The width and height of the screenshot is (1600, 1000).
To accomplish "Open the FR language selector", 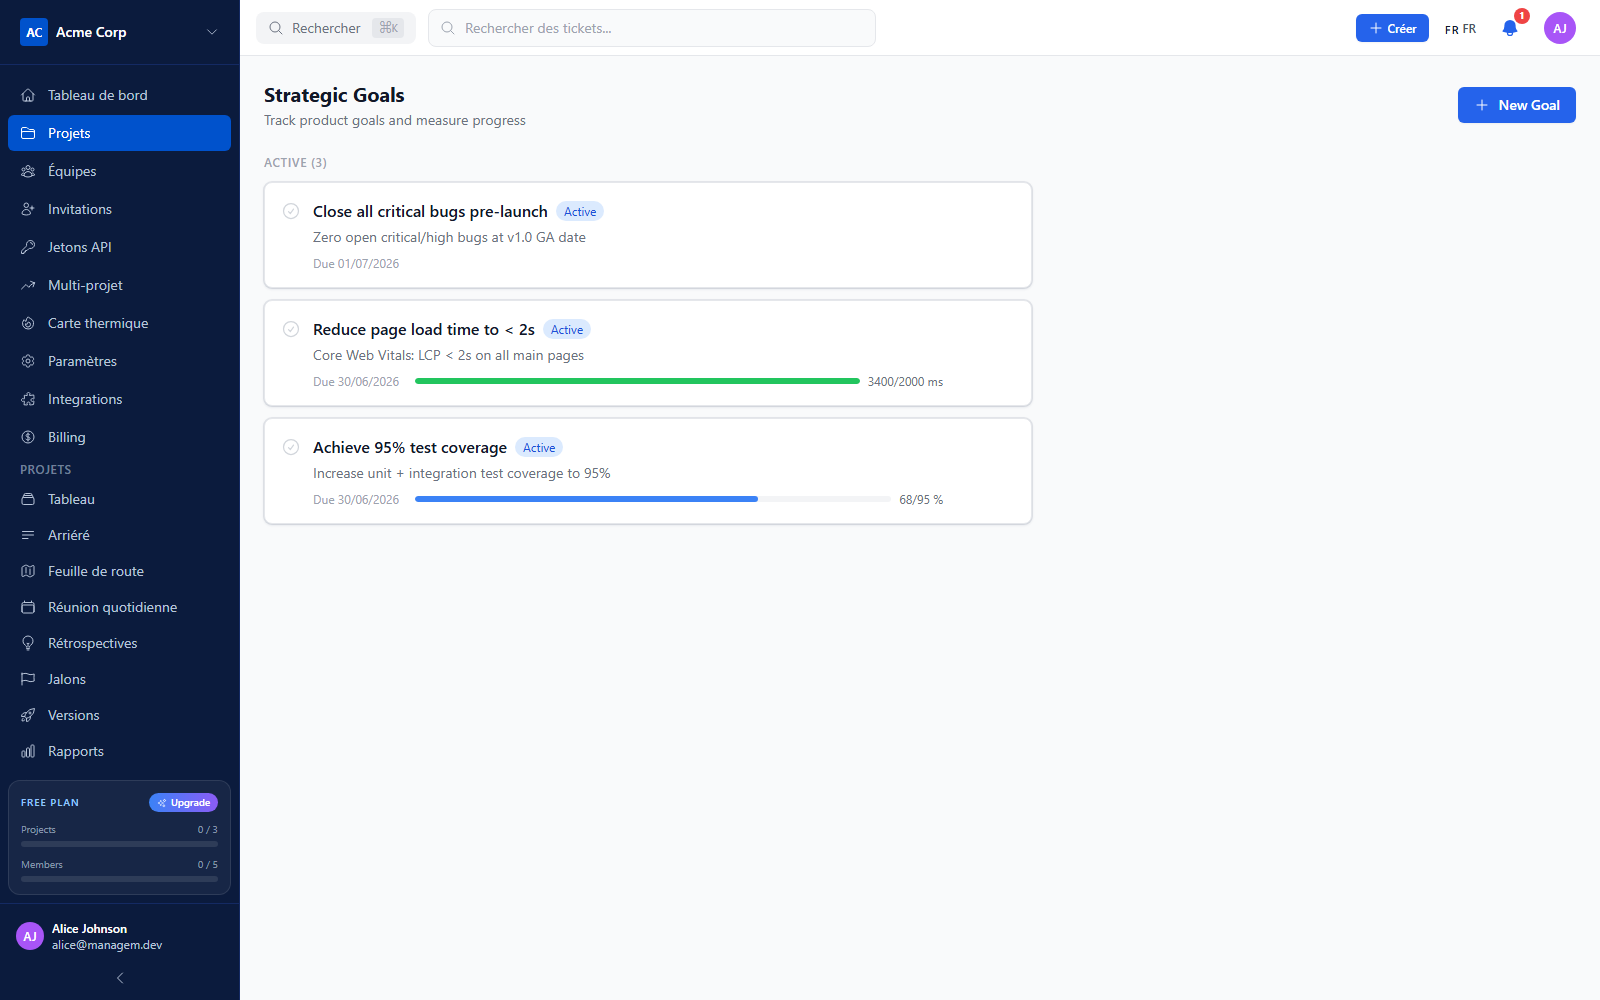I will pos(1460,29).
